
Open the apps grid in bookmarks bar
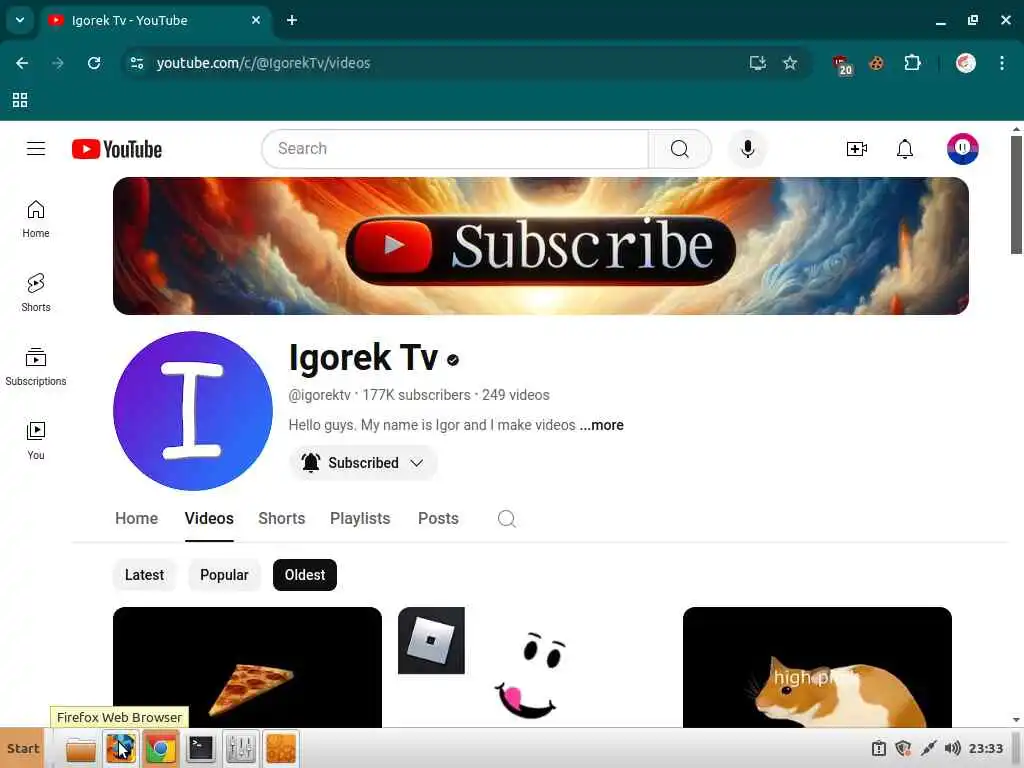20,100
